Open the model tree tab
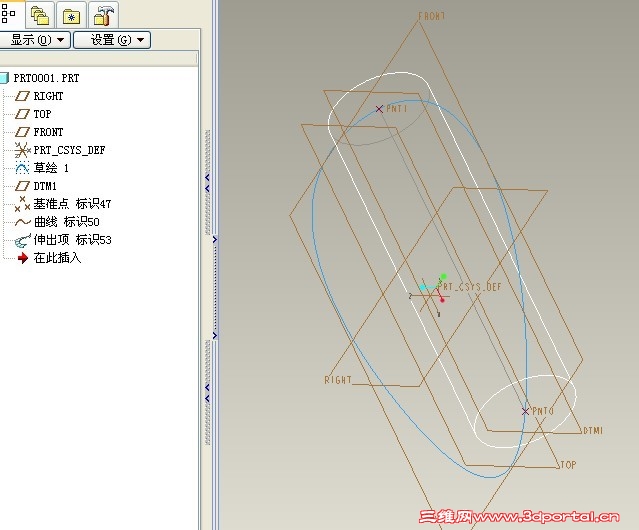This screenshot has height=530, width=639. coord(9,14)
